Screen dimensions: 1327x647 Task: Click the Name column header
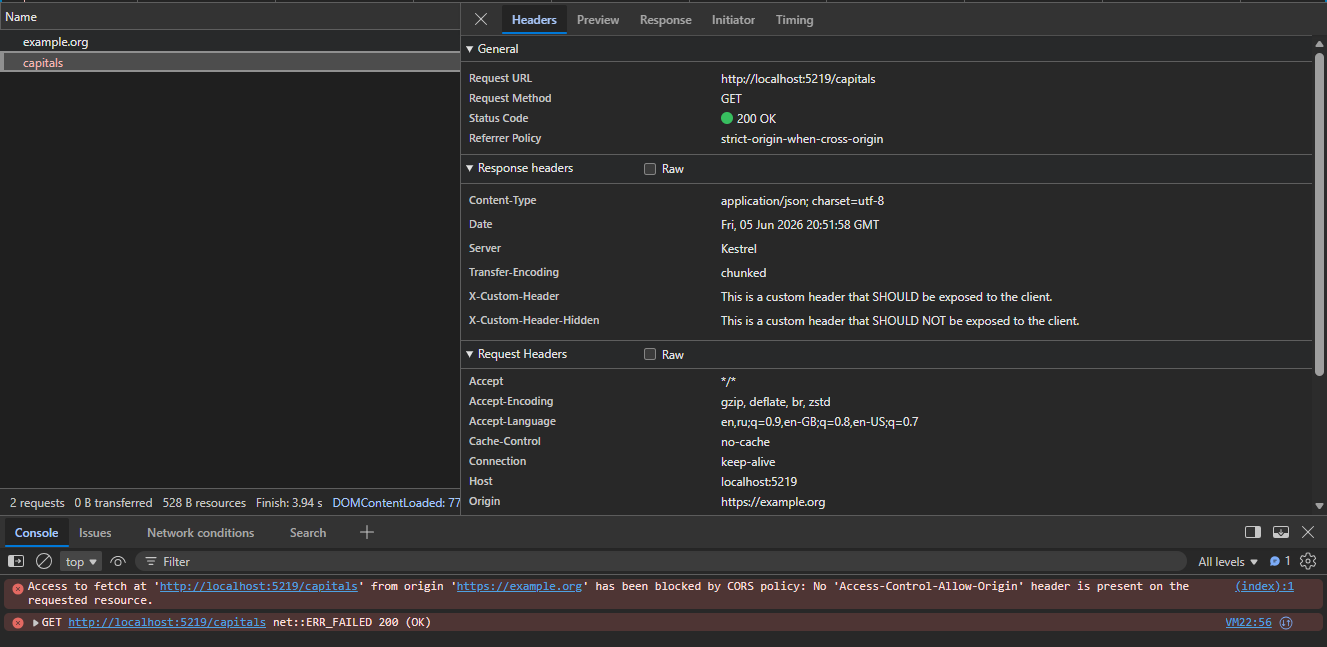[230, 17]
